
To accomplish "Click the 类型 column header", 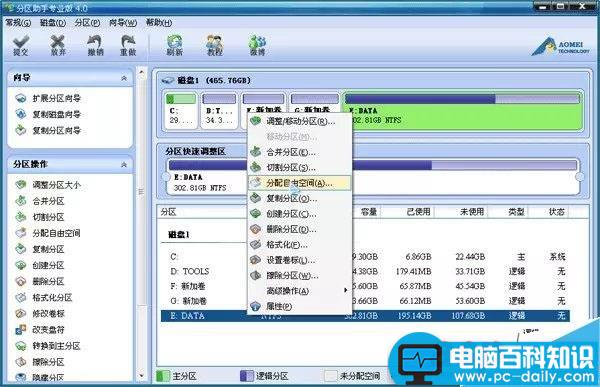I will (516, 212).
